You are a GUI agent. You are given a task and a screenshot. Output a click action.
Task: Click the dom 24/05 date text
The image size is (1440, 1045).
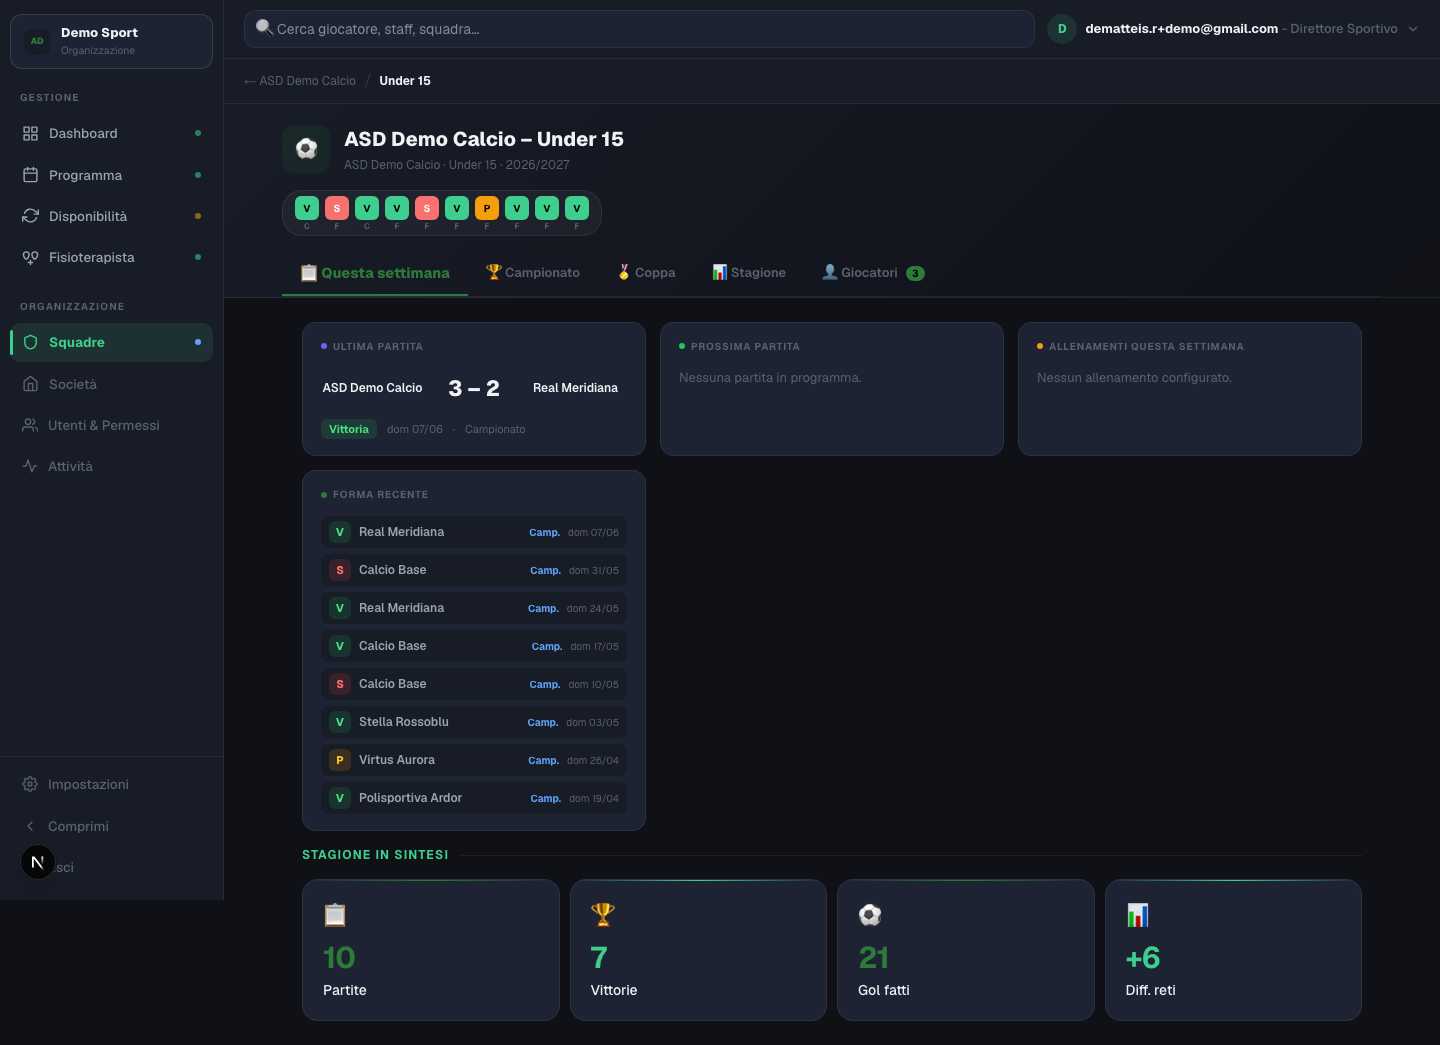pos(593,608)
